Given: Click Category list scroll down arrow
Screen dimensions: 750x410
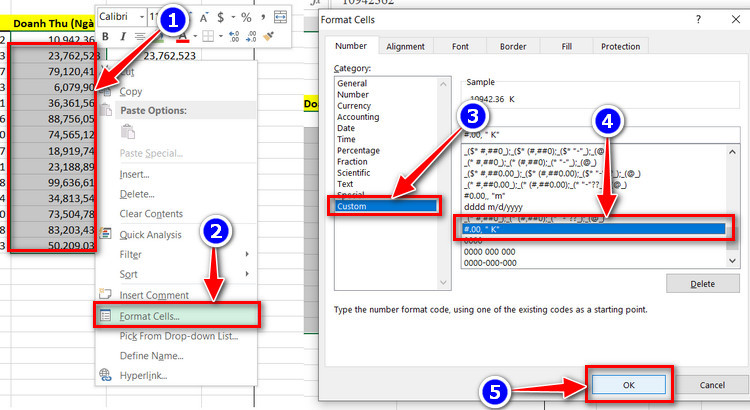Looking at the screenshot, I should click(443, 282).
